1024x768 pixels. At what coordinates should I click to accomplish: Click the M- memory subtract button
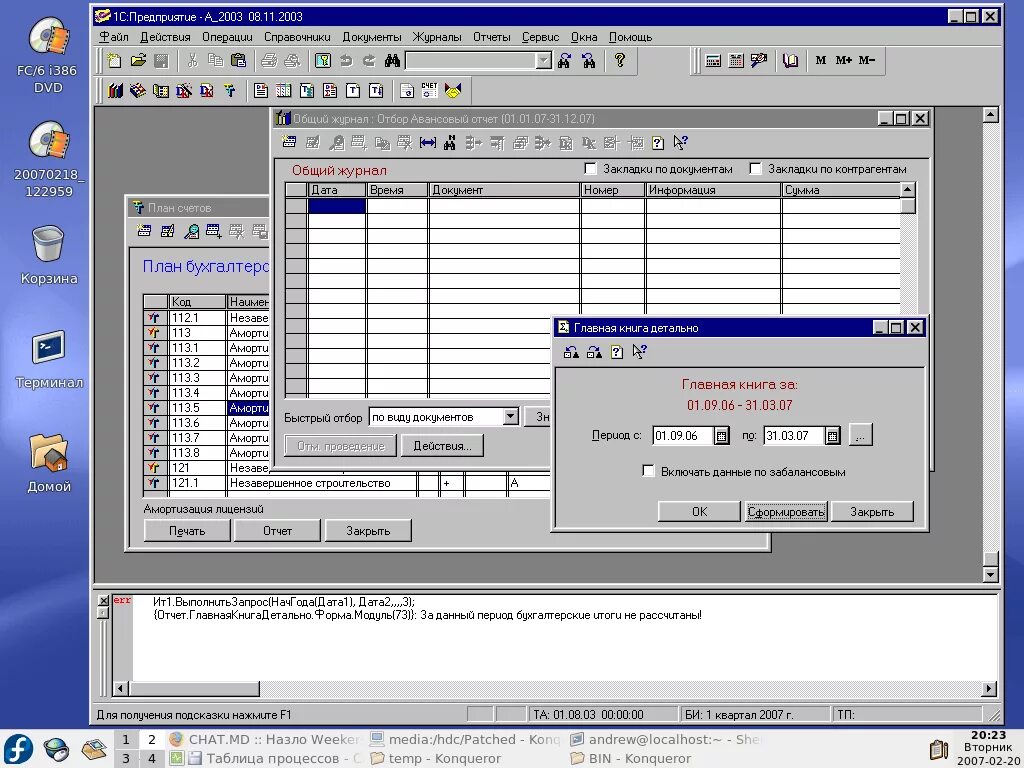pos(867,60)
